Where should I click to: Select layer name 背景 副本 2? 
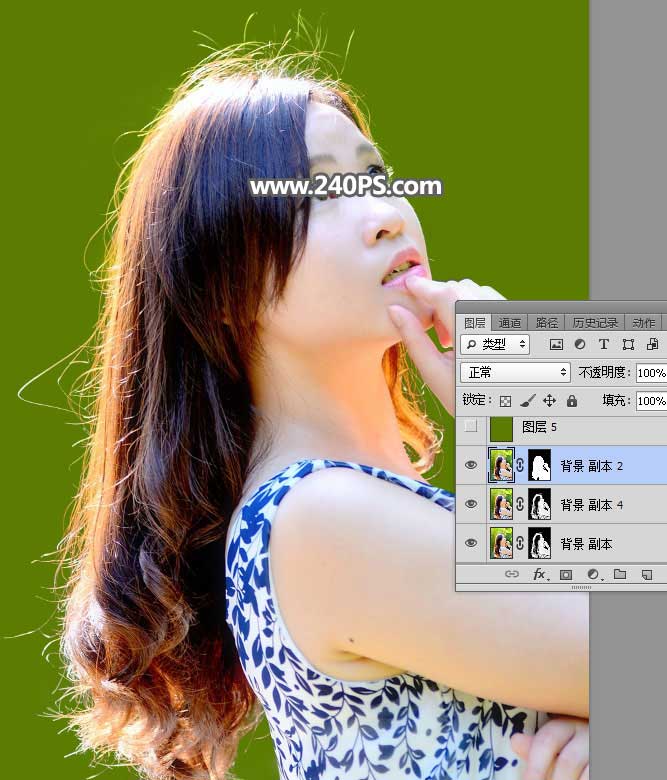[x=591, y=466]
